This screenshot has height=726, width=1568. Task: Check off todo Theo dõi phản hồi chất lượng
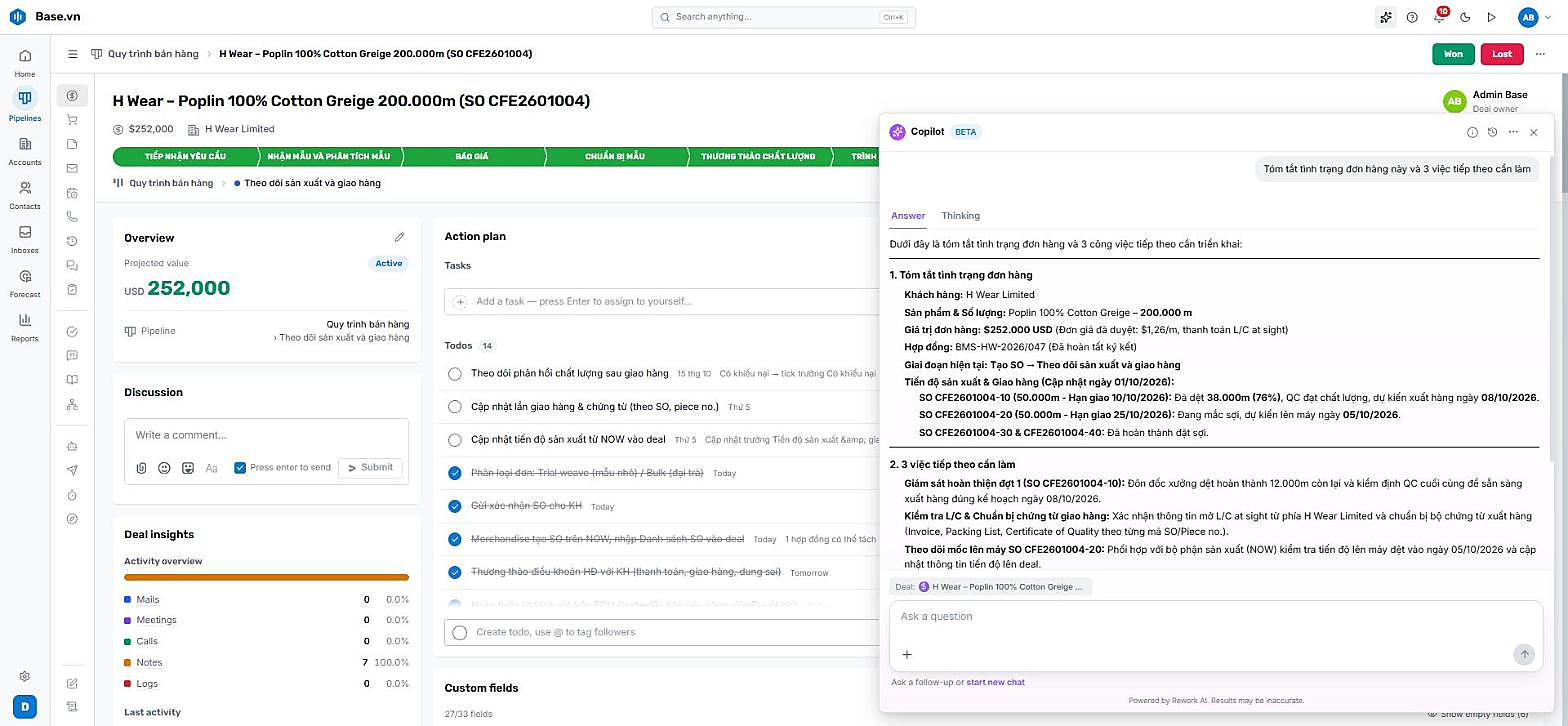click(455, 373)
